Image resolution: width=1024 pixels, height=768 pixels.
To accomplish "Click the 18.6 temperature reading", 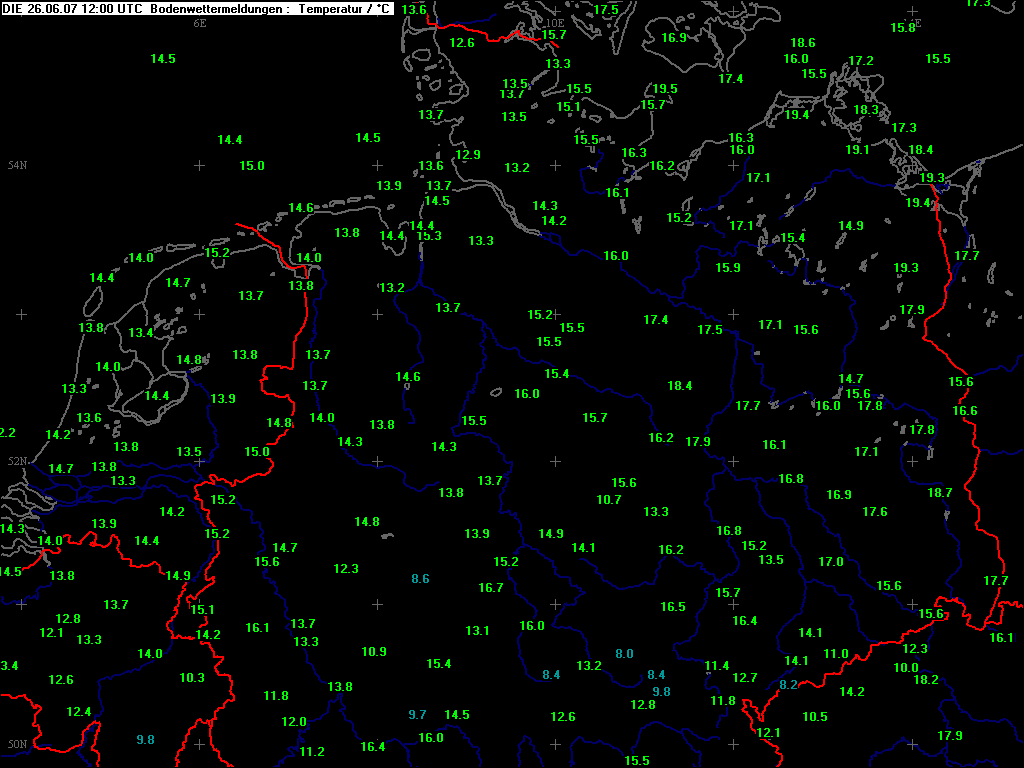I will pos(803,43).
